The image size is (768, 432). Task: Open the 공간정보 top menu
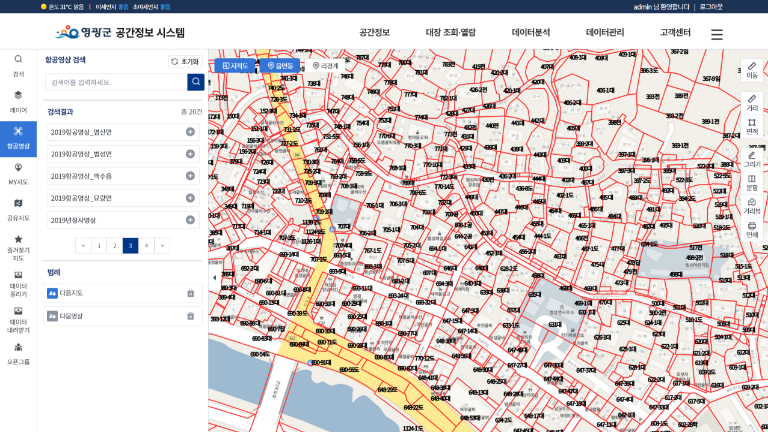pyautogui.click(x=374, y=33)
